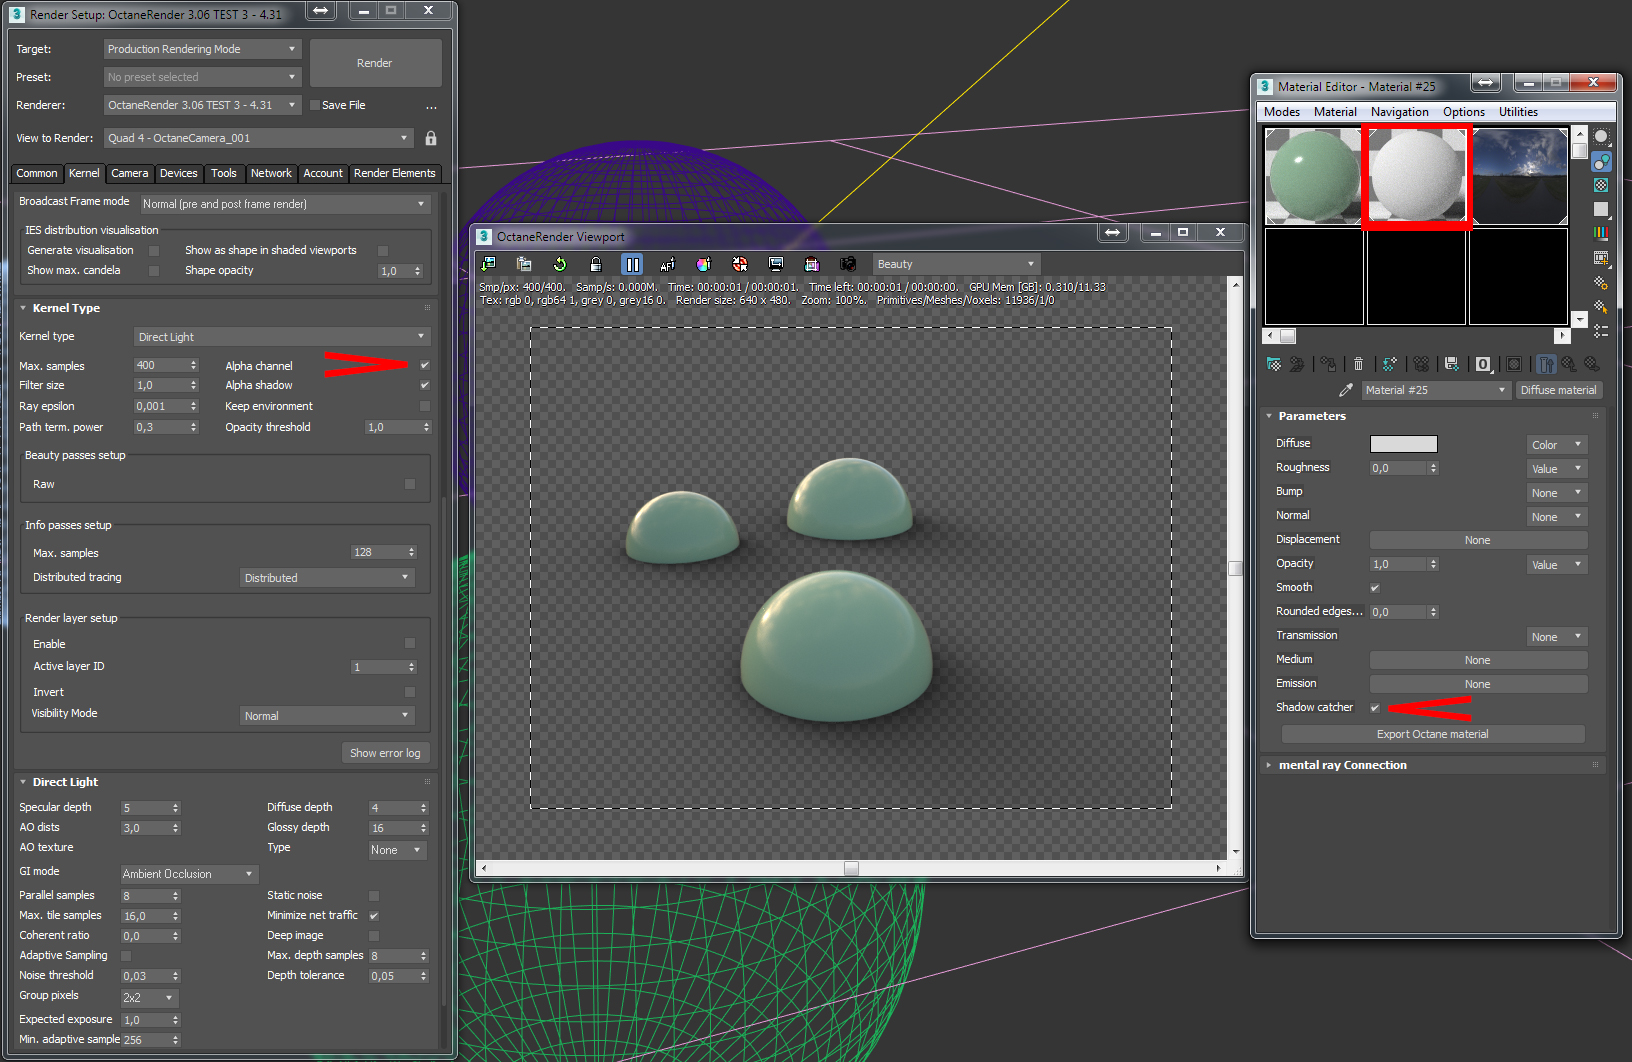Click the Emission None button

[1478, 684]
